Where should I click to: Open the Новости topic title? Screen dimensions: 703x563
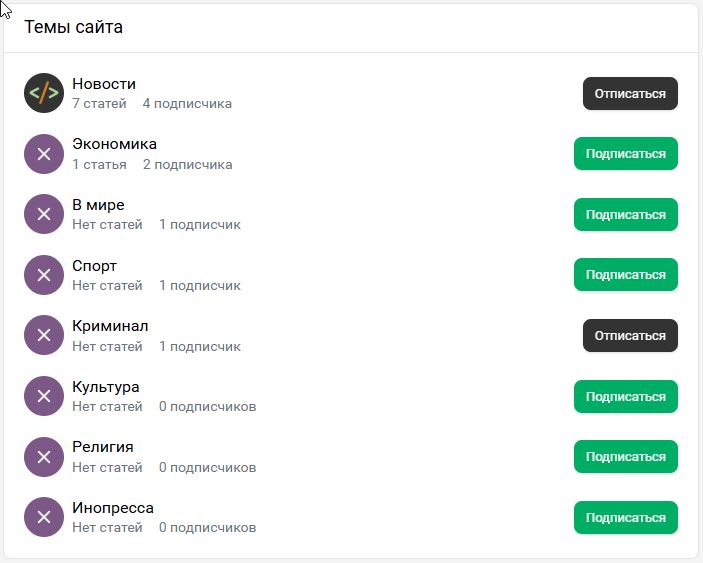tap(104, 84)
